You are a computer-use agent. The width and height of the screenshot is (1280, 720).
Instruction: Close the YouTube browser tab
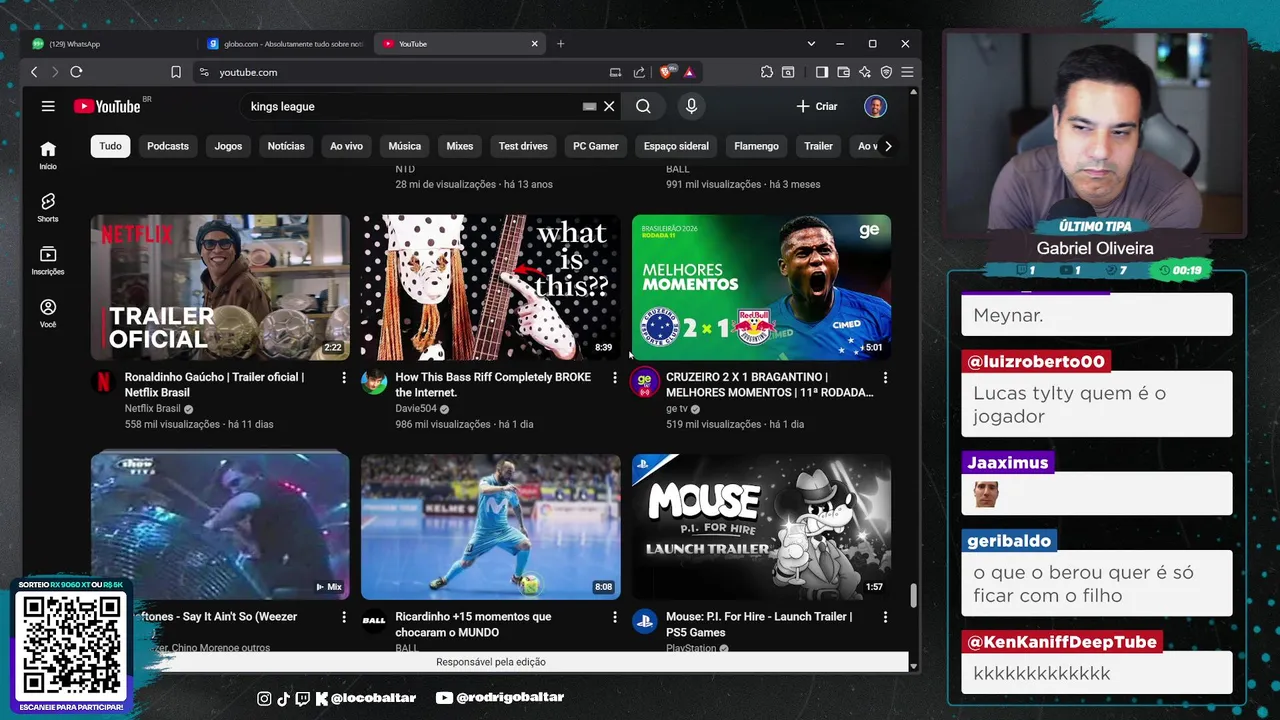pos(534,44)
